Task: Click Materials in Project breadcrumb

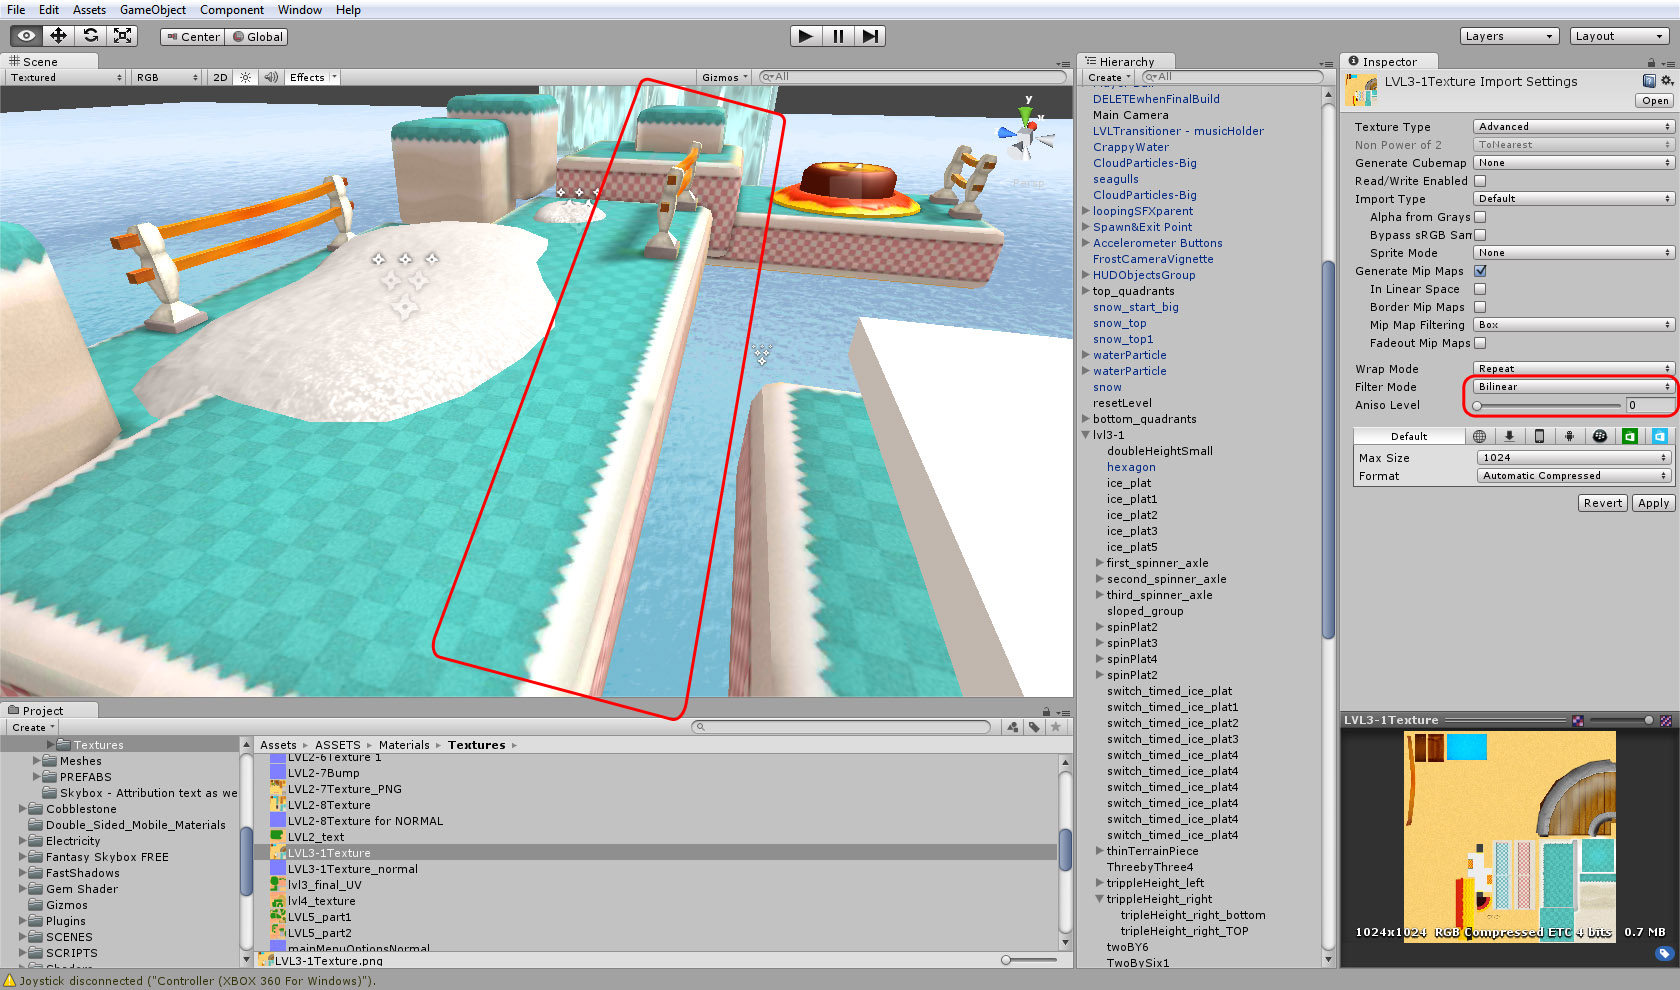Action: click(404, 745)
